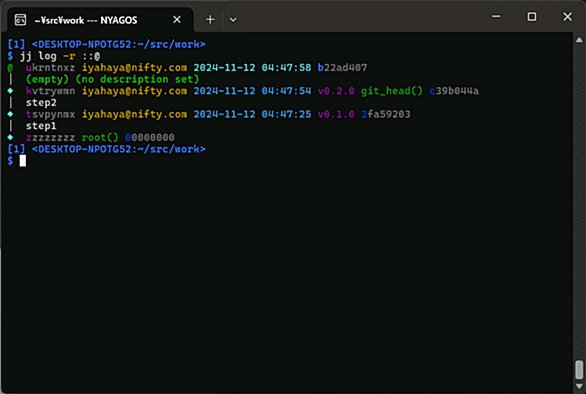Screen dimensions: 586x394
Task: Click change ID tsvpynmx
Action: click(50, 114)
